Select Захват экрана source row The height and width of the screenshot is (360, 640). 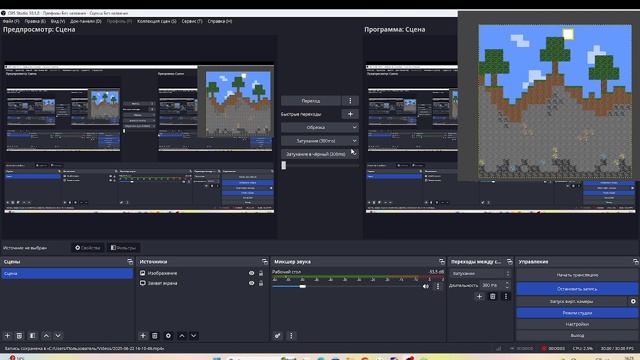[x=202, y=283]
